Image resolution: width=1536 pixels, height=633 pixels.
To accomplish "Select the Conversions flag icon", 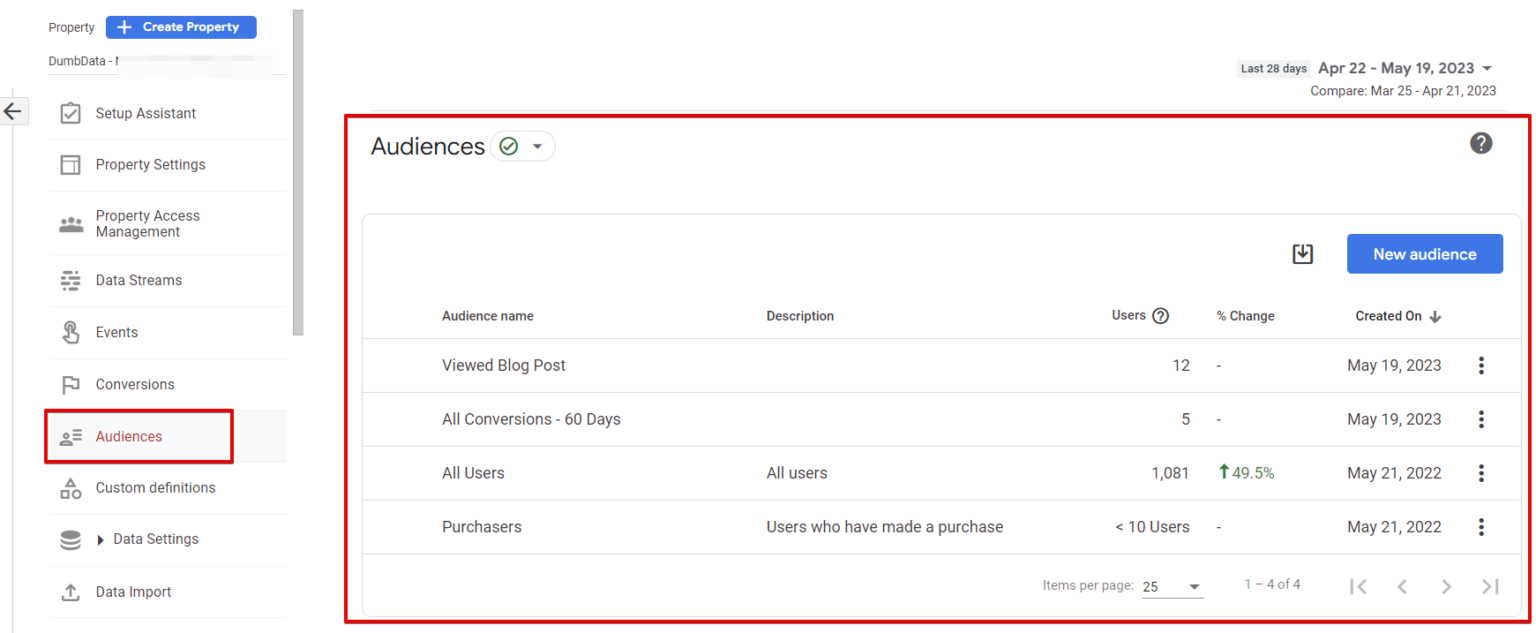I will click(70, 384).
